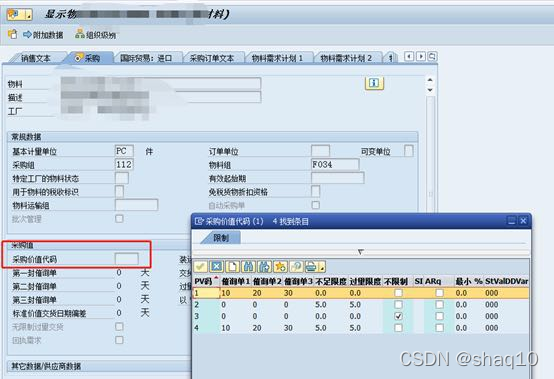The height and width of the screenshot is (379, 554).
Task: Select the 限制 tab in the popup
Action: 221,238
